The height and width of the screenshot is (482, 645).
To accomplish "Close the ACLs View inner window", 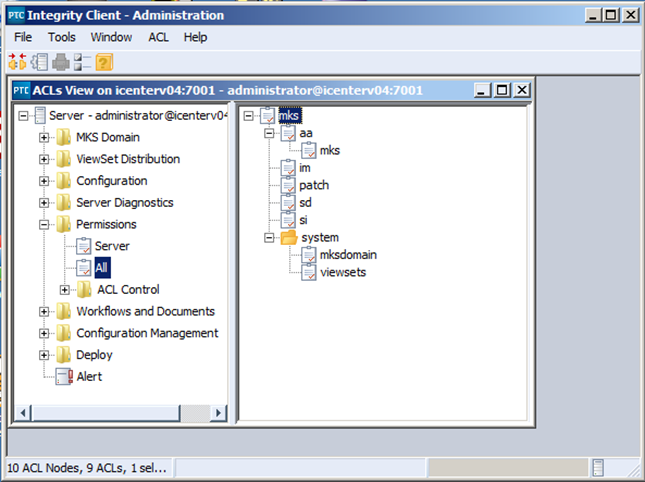I will coord(522,90).
